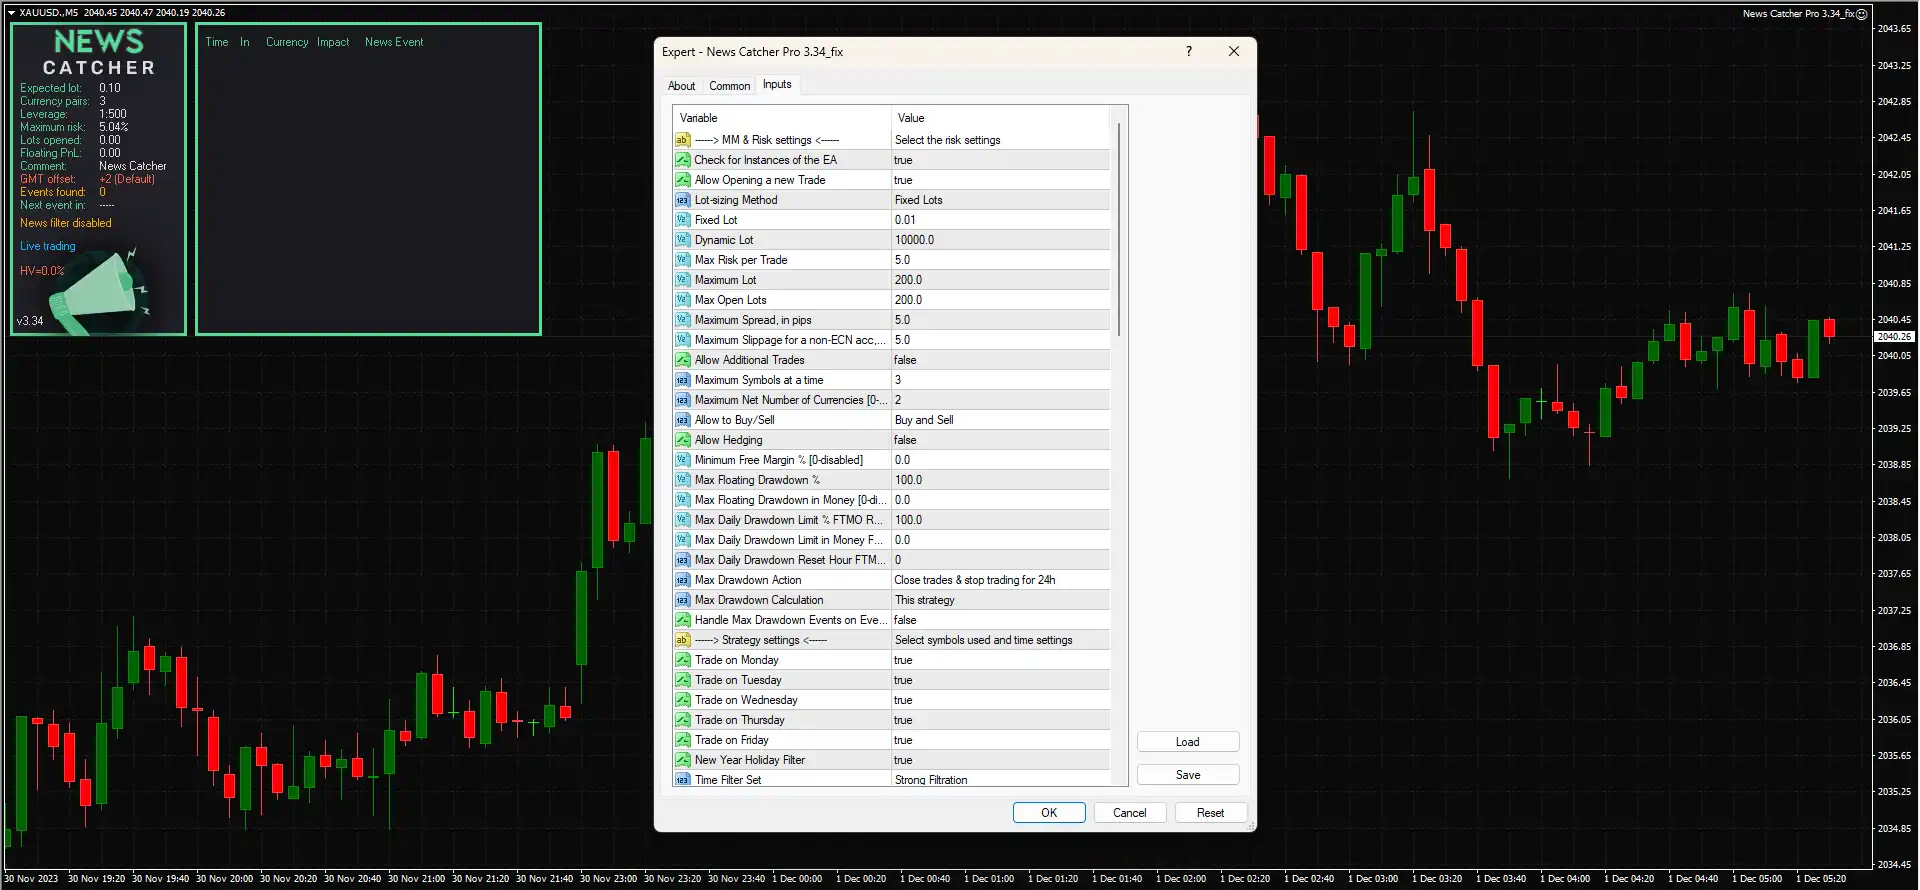
Task: Edit the Fixed Lot value 0.01
Action: [x=1000, y=220]
